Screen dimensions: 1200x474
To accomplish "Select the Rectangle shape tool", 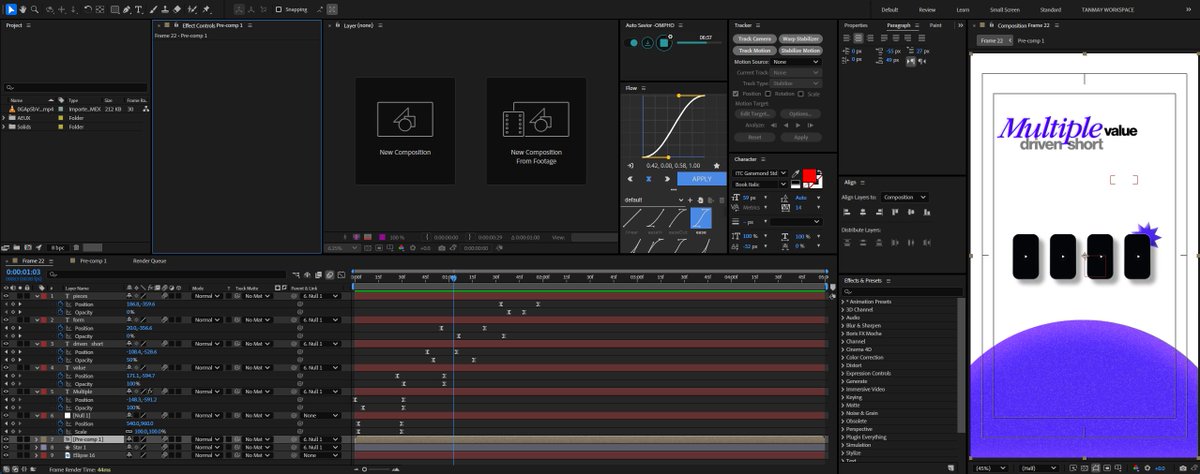I will 115,10.
